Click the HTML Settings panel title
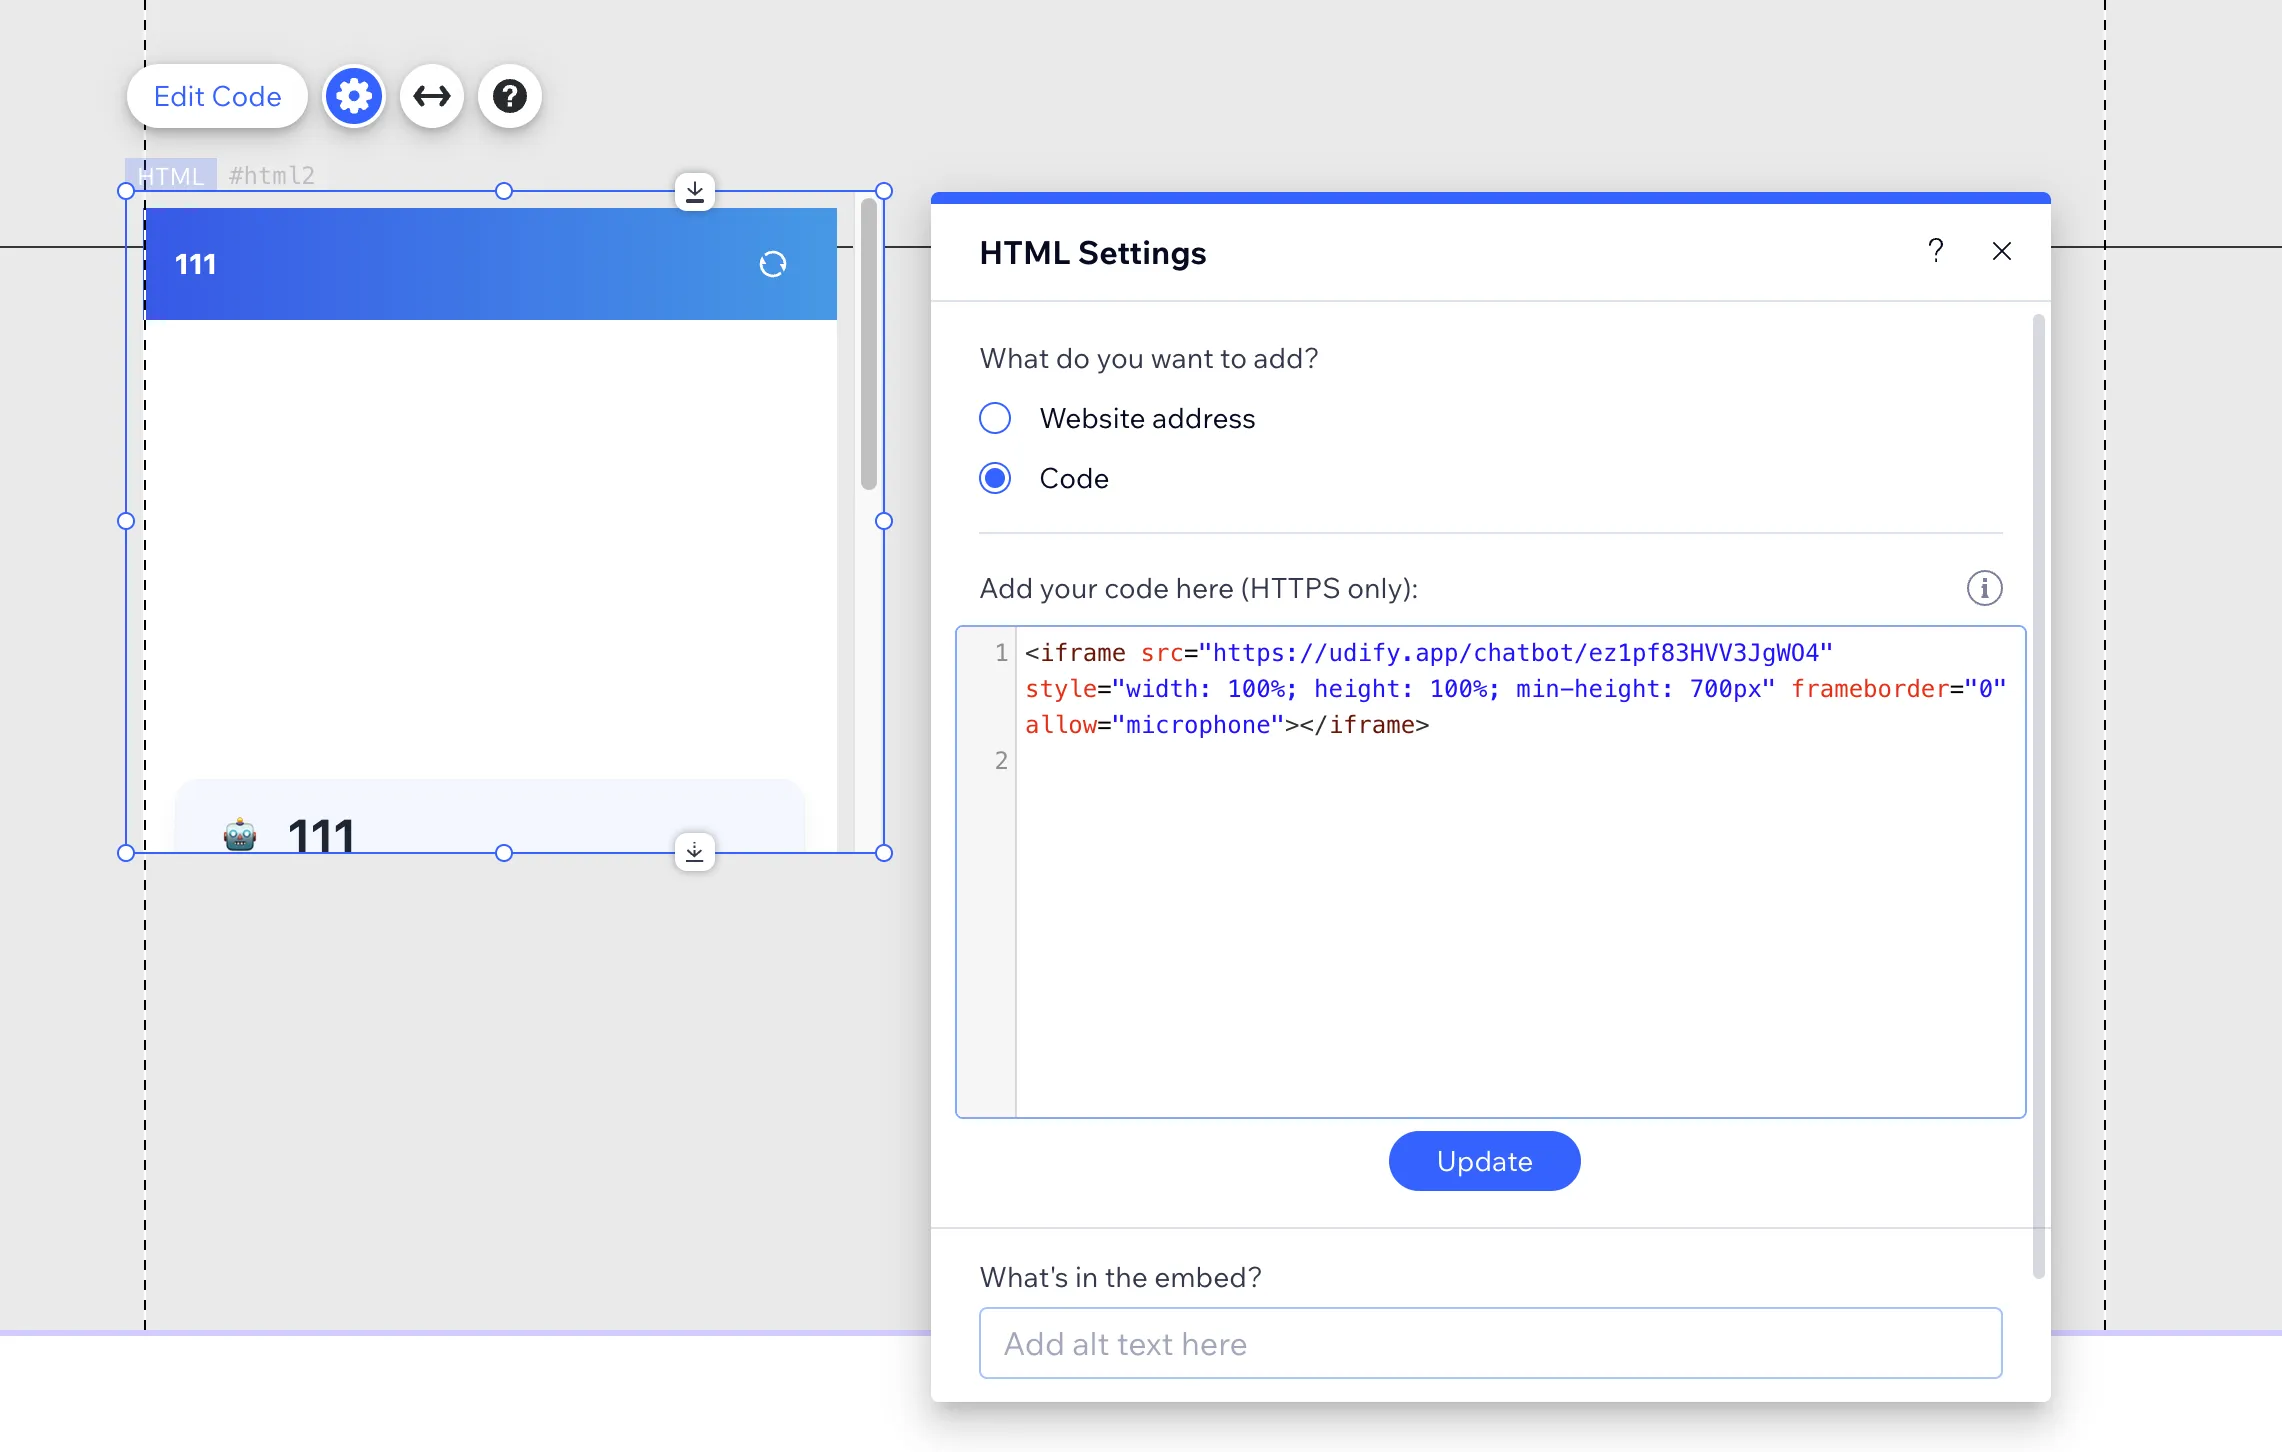Viewport: 2282px width, 1452px height. coord(1092,253)
